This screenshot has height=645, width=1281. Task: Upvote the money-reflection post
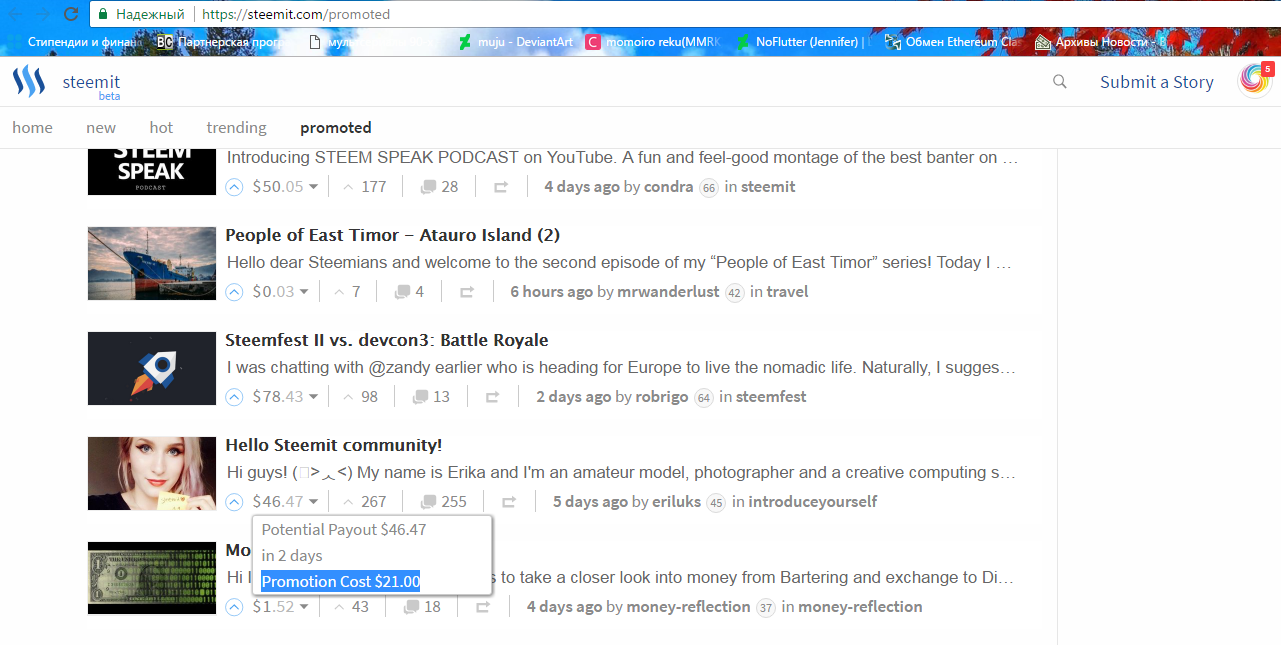pyautogui.click(x=234, y=607)
